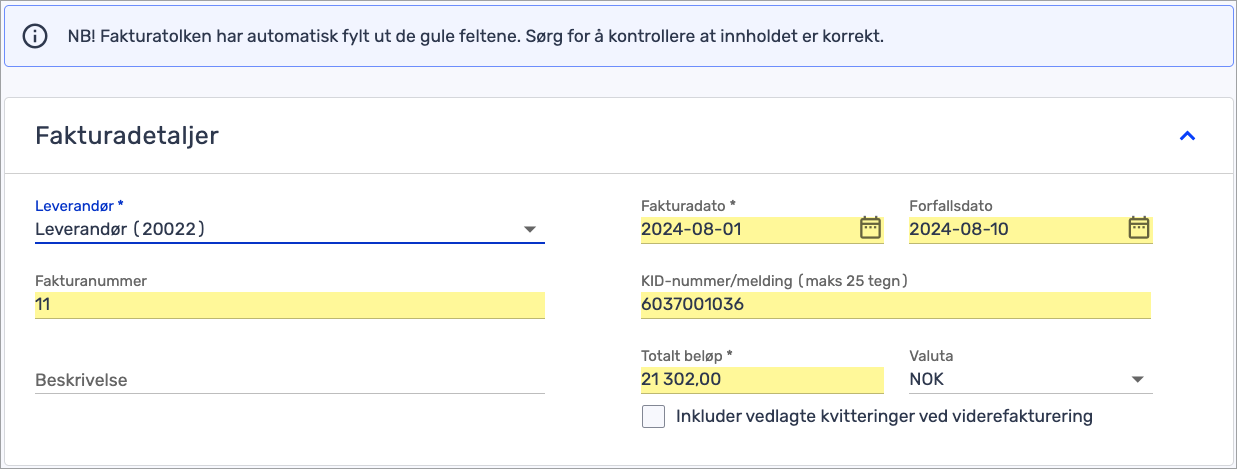Collapse the Fakturadetaljer section
This screenshot has width=1237, height=469.
pyautogui.click(x=1187, y=136)
